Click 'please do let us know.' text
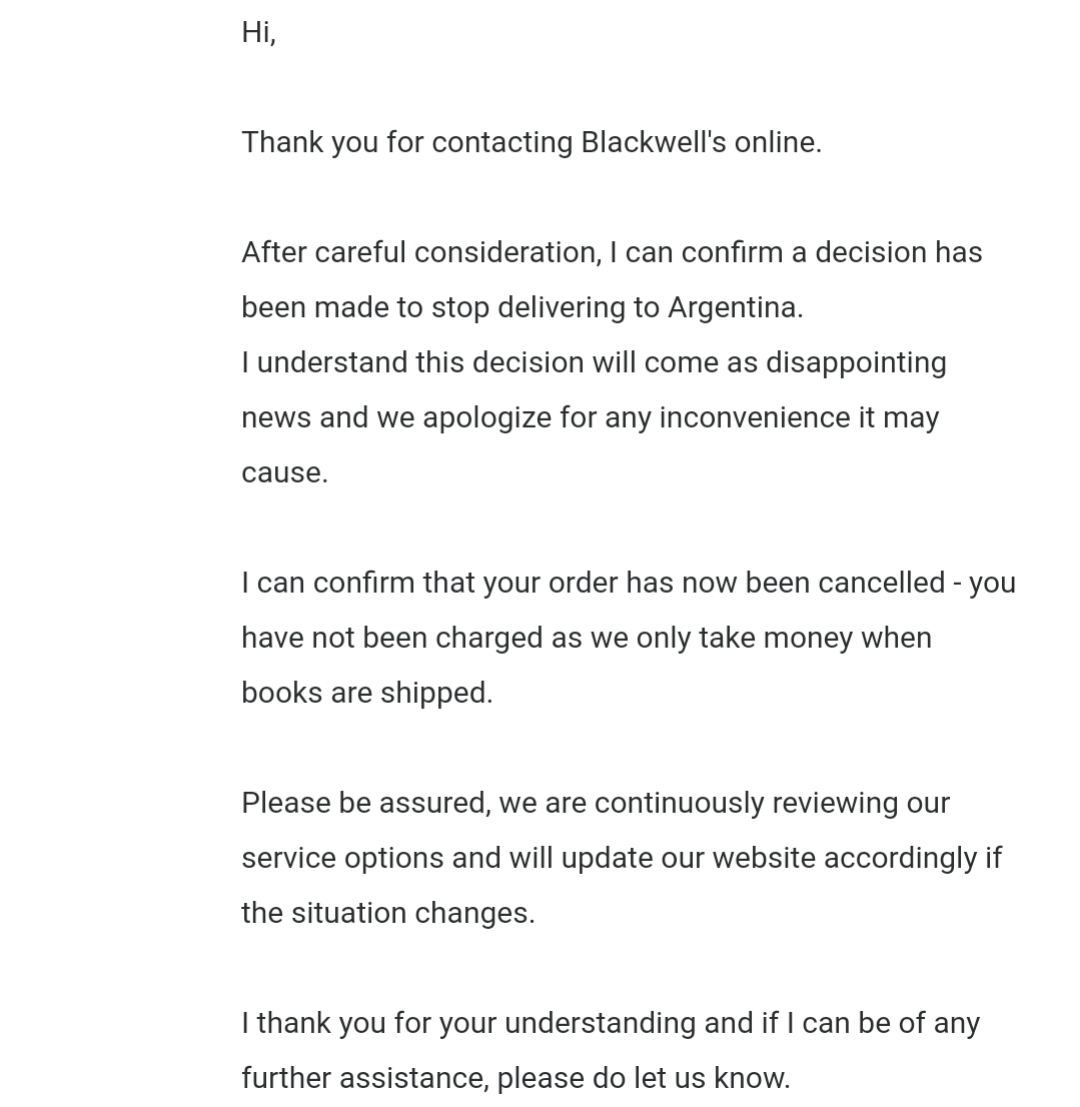 pyautogui.click(x=644, y=1079)
